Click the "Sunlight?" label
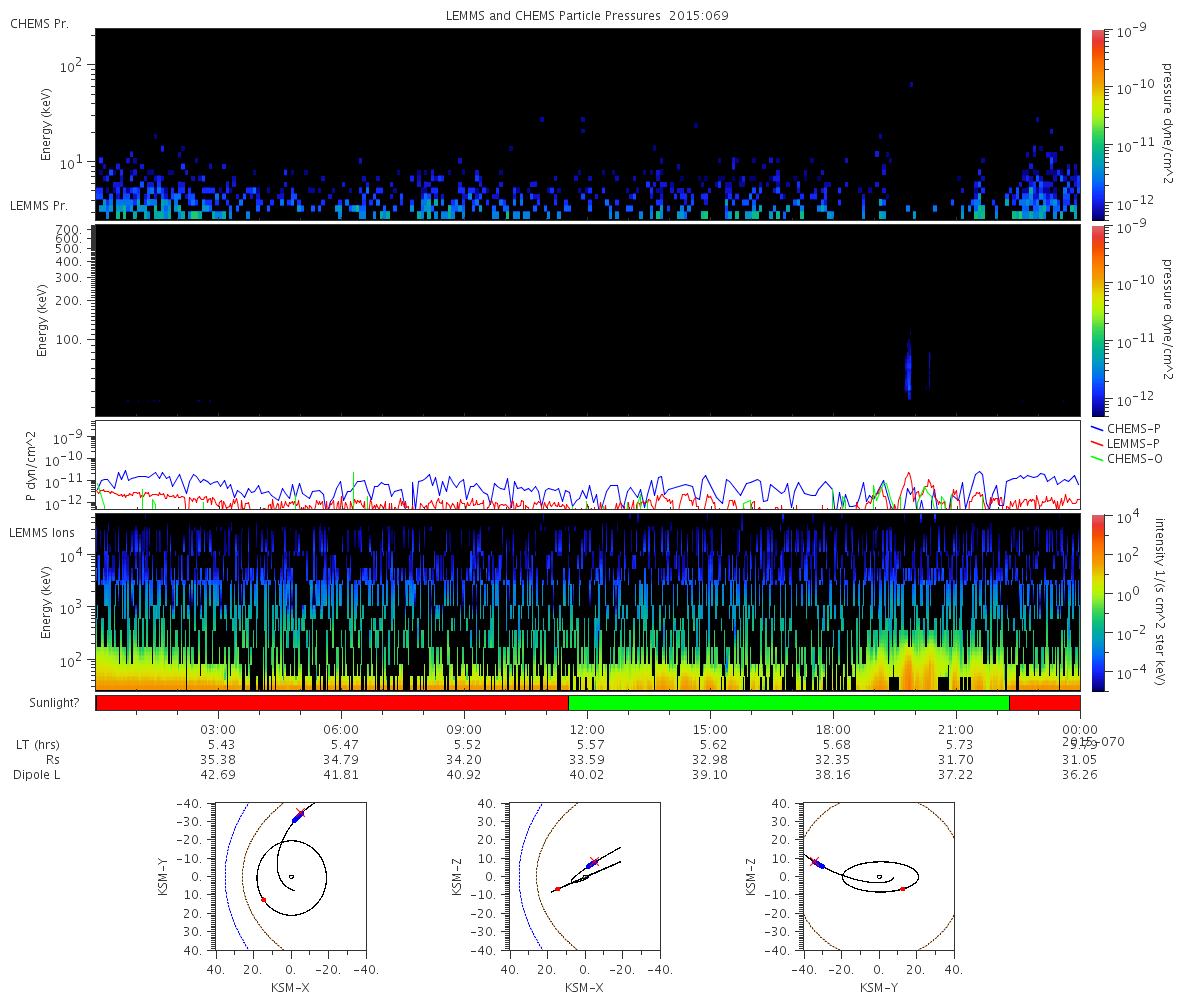This screenshot has width=1200, height=1000. (x=44, y=703)
